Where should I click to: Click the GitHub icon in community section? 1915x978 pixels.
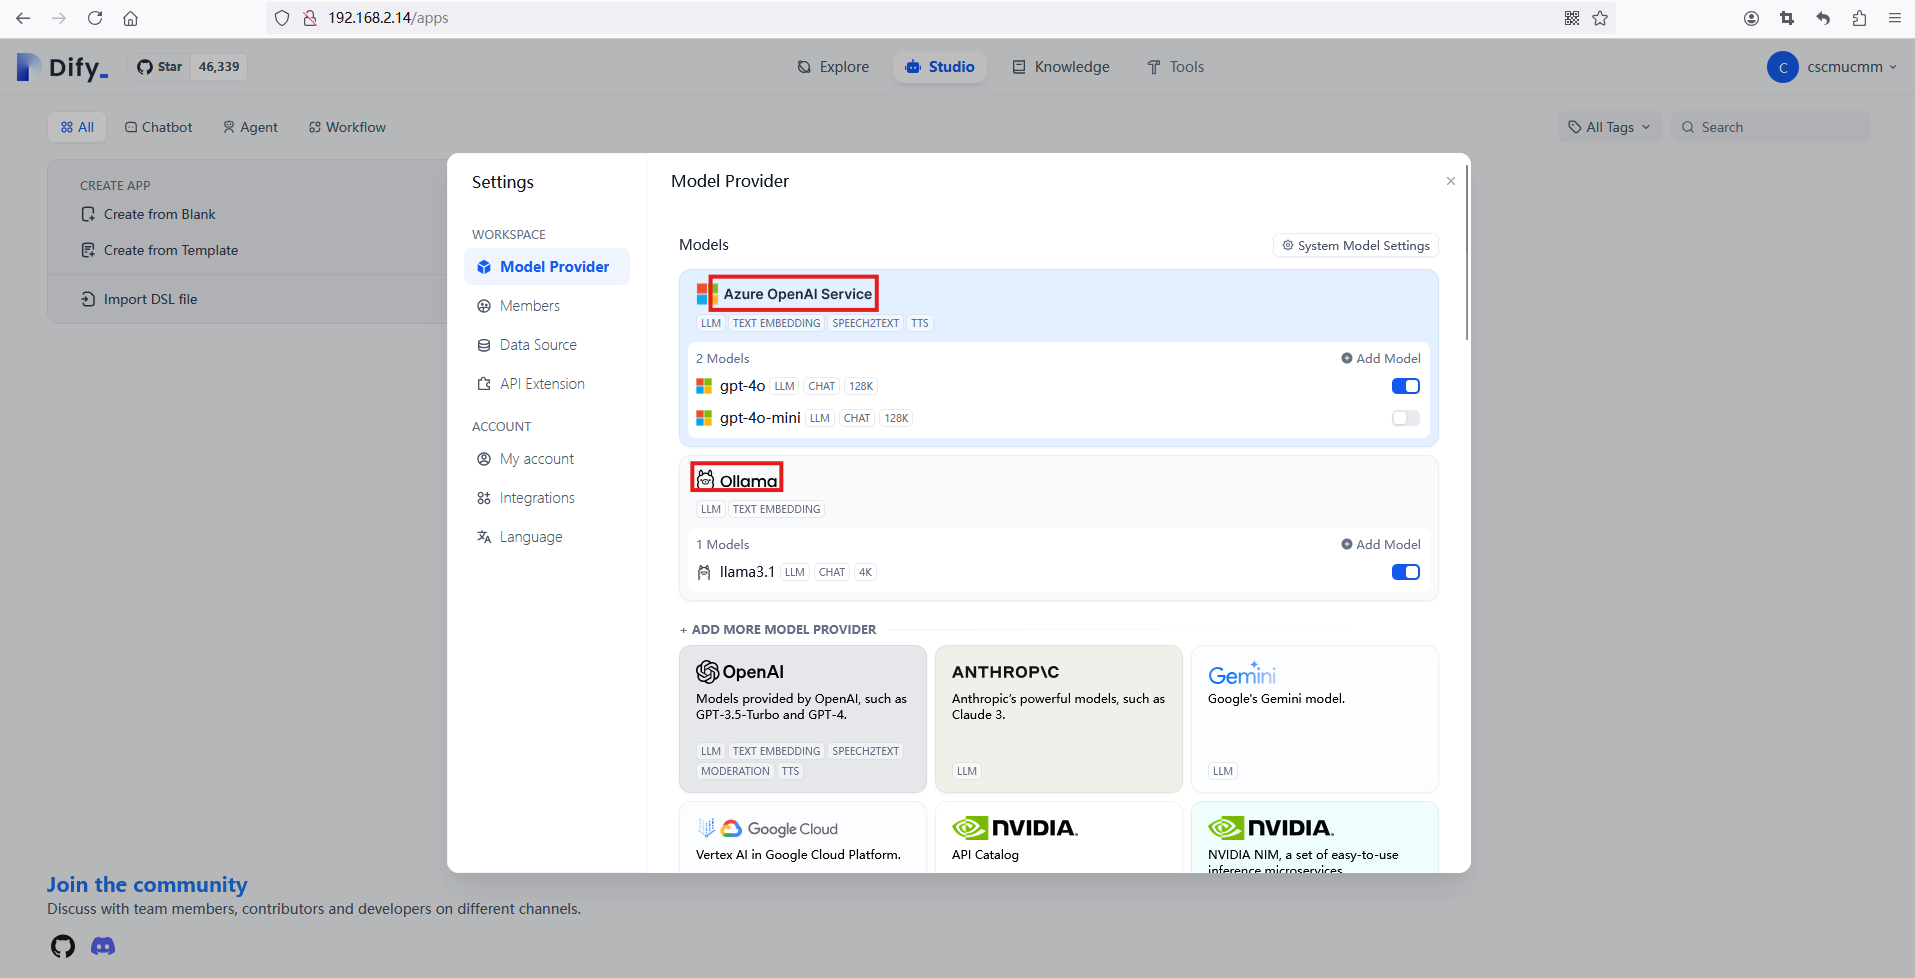pyautogui.click(x=63, y=946)
